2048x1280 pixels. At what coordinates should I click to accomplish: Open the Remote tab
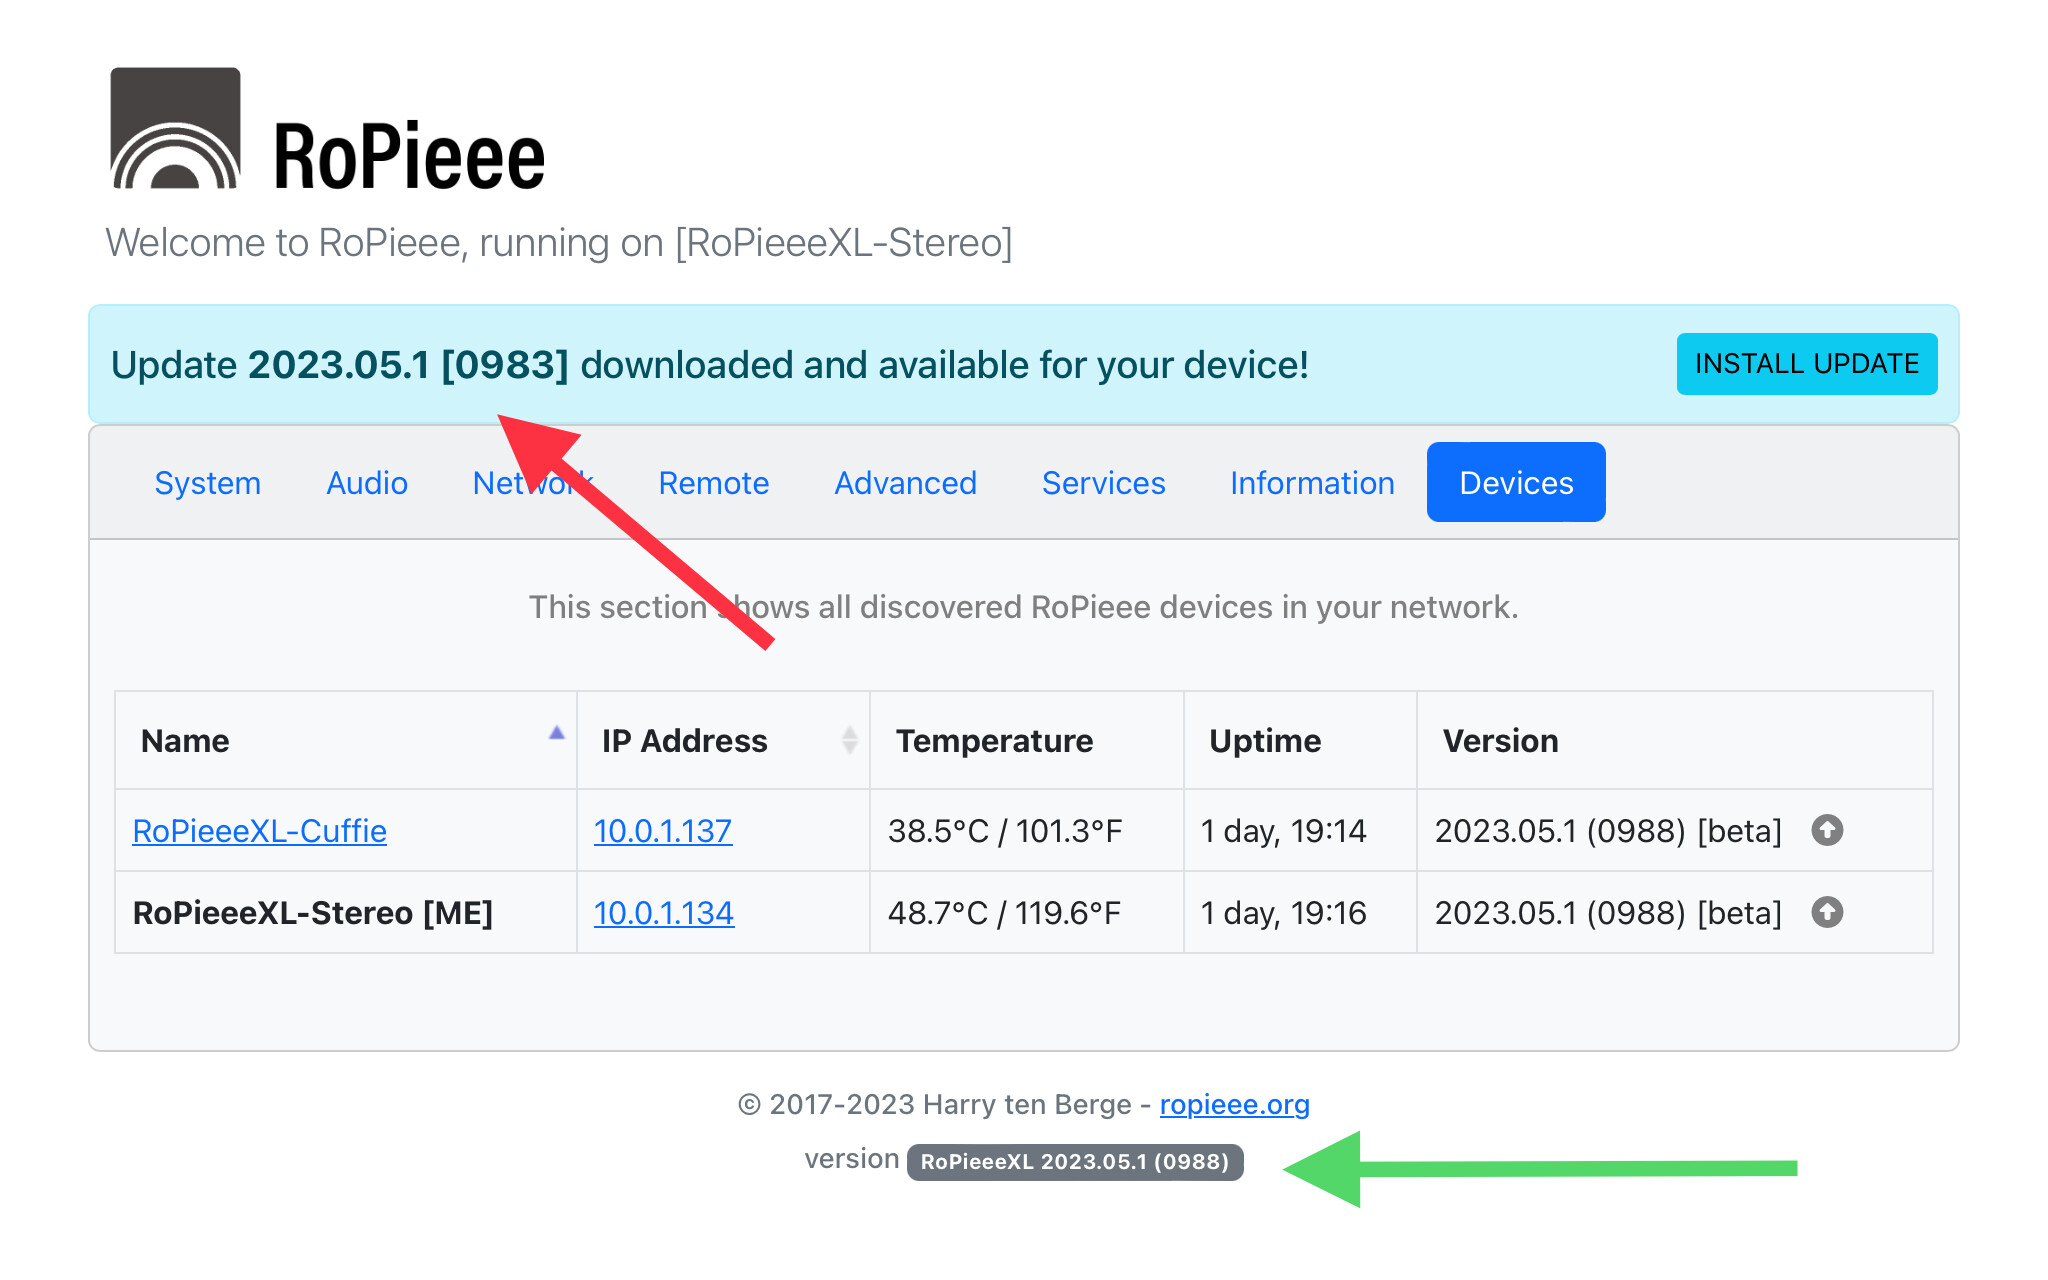point(713,483)
